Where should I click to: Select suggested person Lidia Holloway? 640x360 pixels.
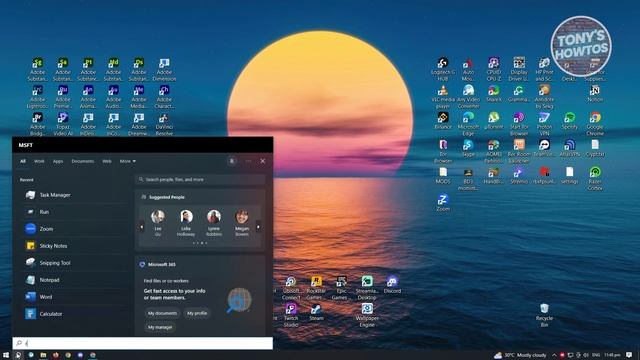pyautogui.click(x=186, y=223)
